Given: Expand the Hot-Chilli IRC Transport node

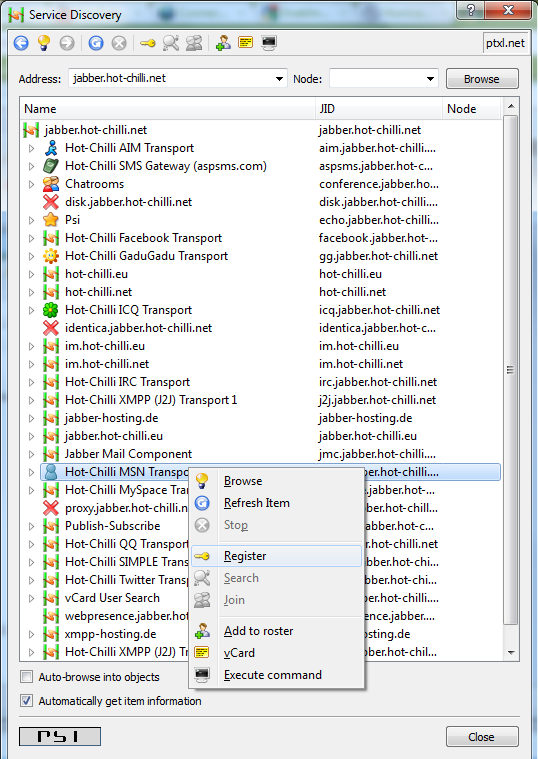Looking at the screenshot, I should click(x=31, y=382).
